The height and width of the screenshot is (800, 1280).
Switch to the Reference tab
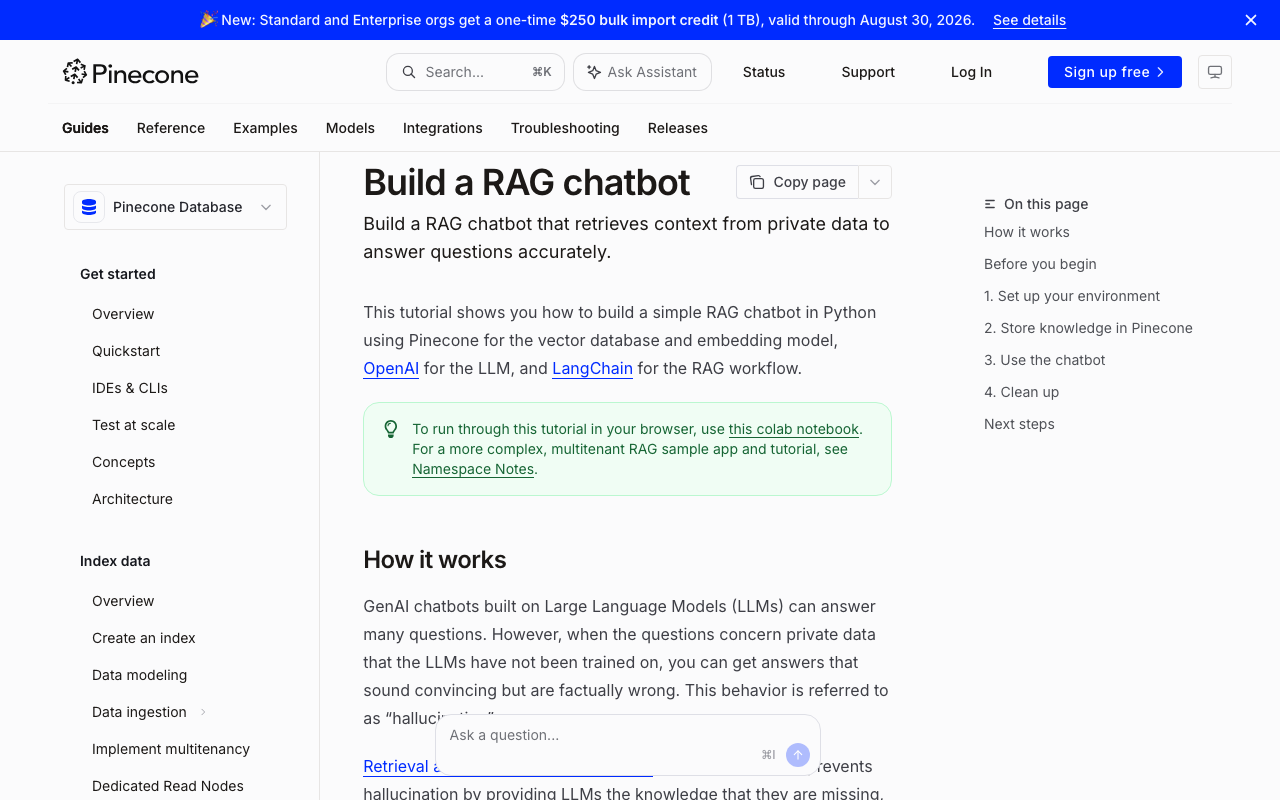tap(171, 128)
